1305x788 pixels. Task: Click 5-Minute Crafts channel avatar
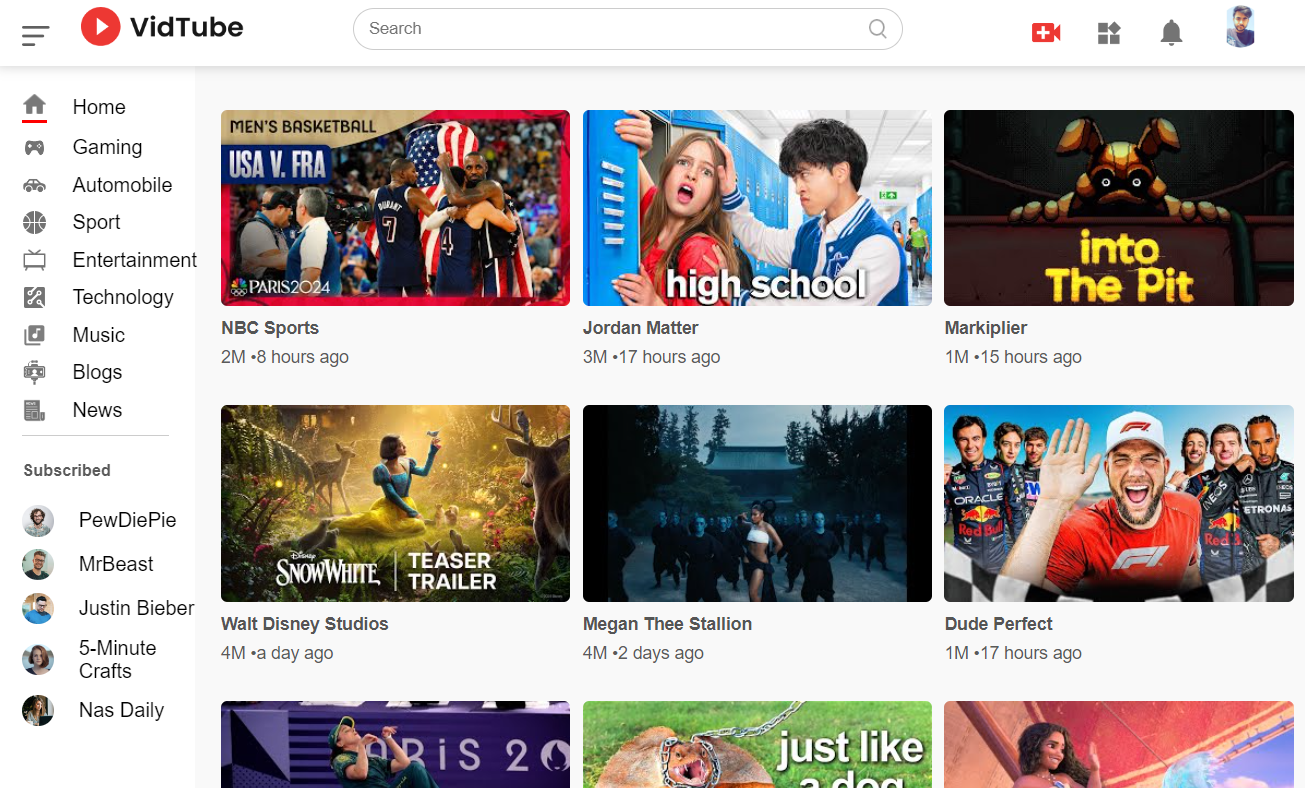[x=38, y=660]
